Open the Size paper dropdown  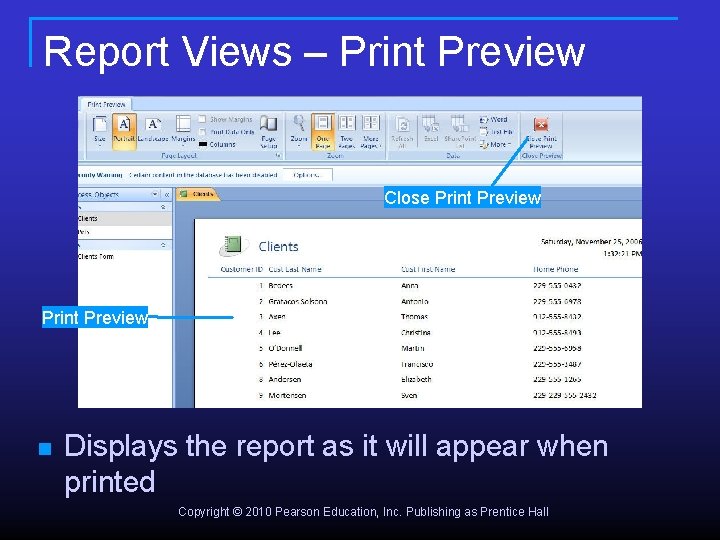pyautogui.click(x=100, y=131)
